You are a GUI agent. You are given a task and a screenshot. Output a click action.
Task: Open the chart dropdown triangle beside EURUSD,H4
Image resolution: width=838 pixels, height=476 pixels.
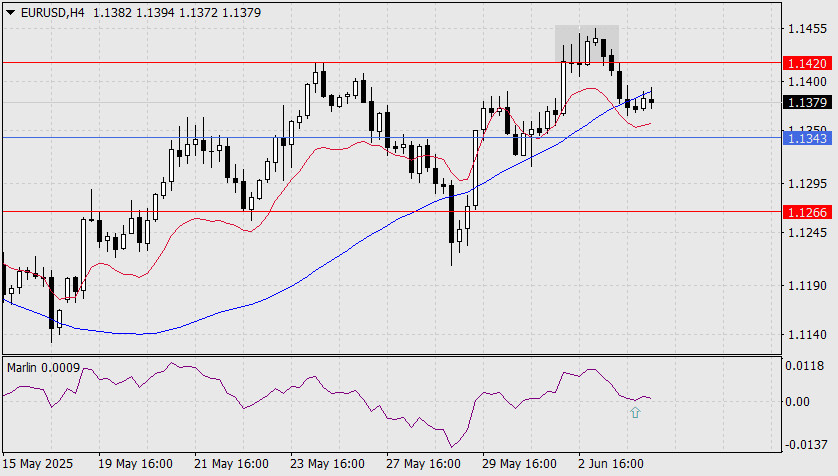(x=10, y=13)
